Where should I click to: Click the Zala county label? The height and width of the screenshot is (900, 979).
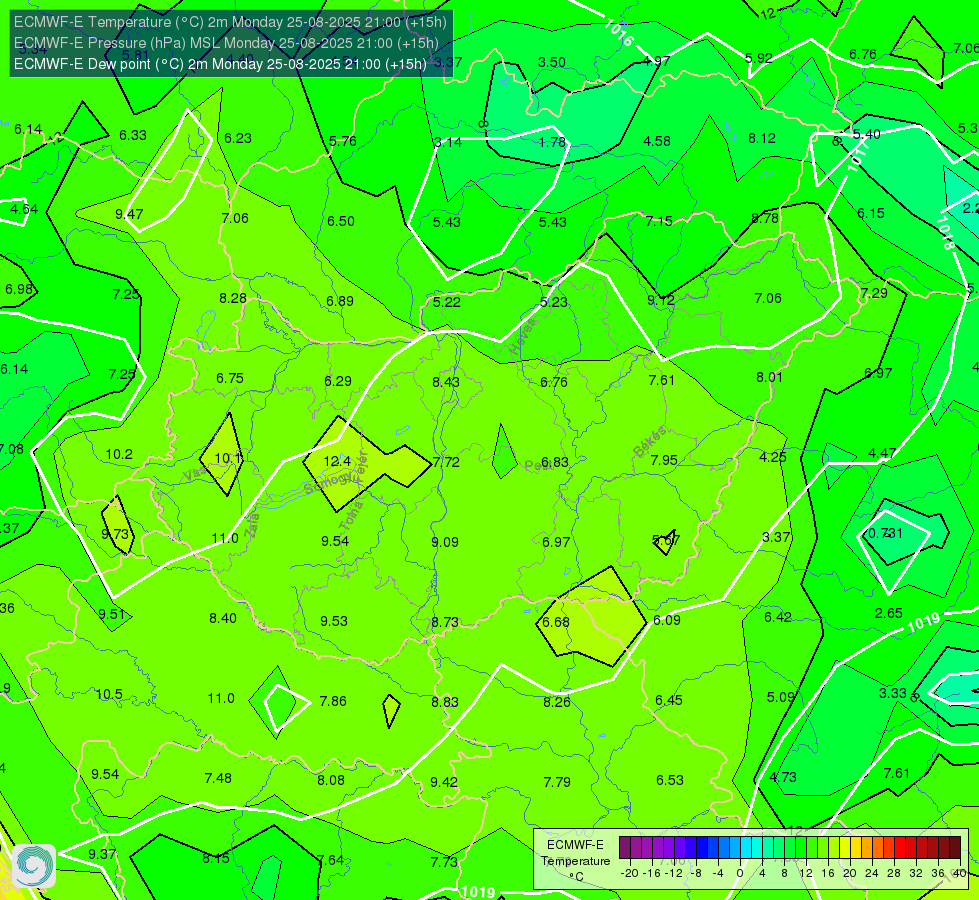252,525
